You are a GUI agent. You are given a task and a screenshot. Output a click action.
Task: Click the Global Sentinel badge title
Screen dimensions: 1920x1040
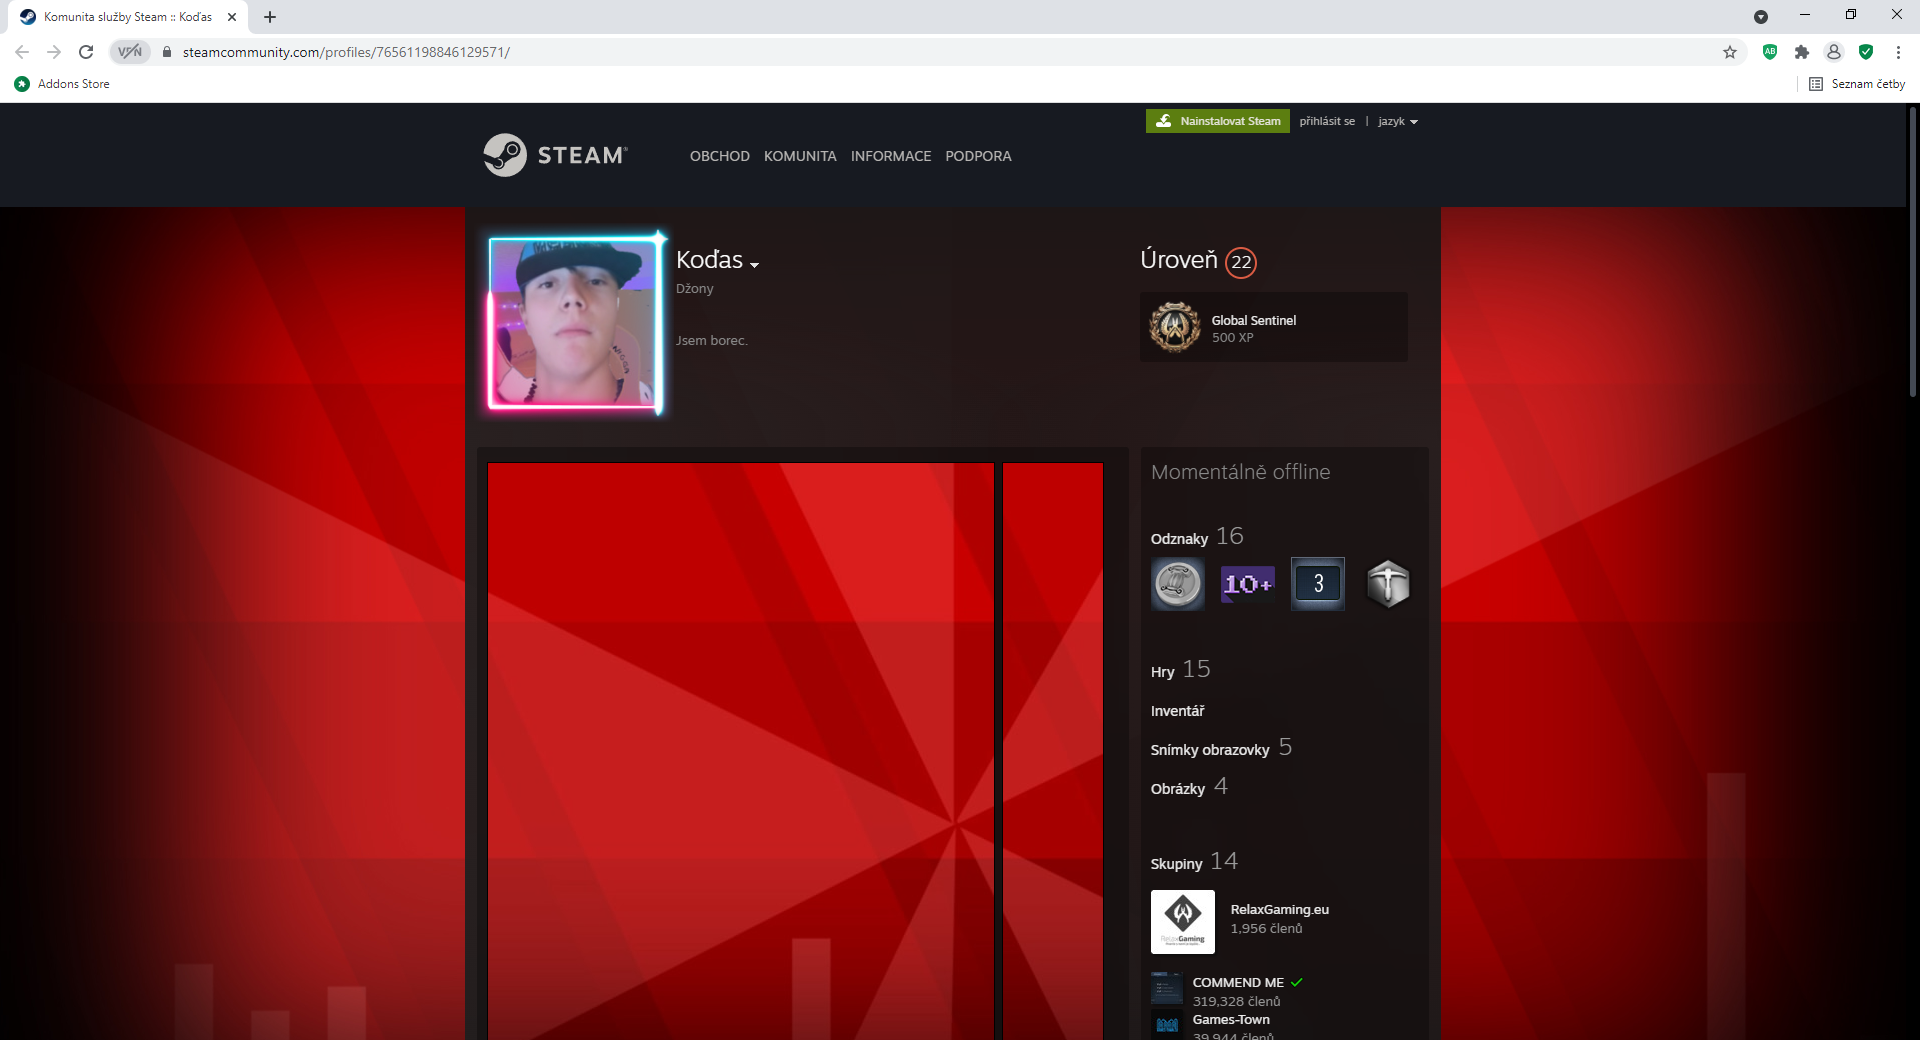[1254, 320]
